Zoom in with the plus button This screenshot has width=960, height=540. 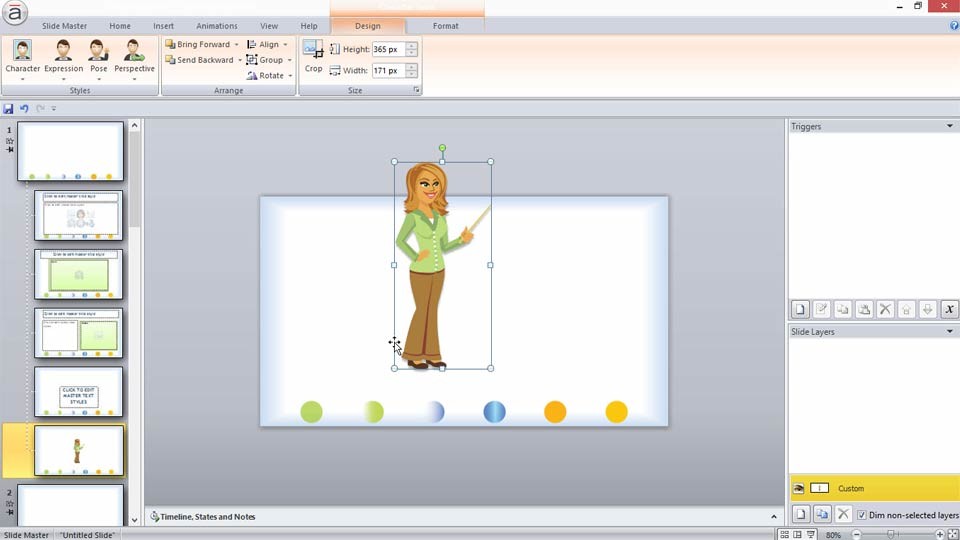[940, 534]
